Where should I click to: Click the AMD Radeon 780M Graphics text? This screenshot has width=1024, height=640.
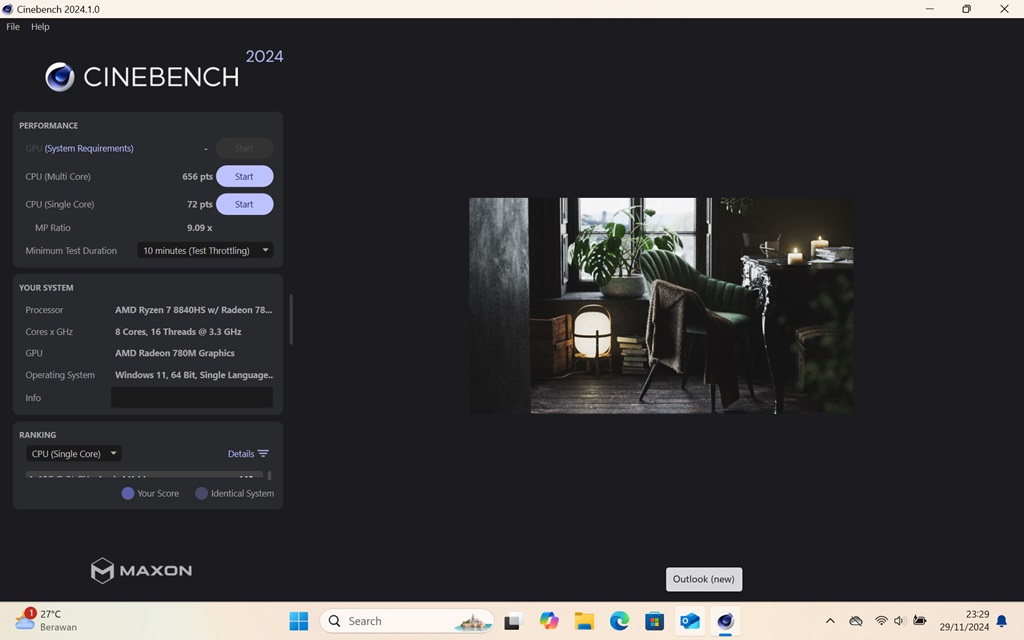174,353
